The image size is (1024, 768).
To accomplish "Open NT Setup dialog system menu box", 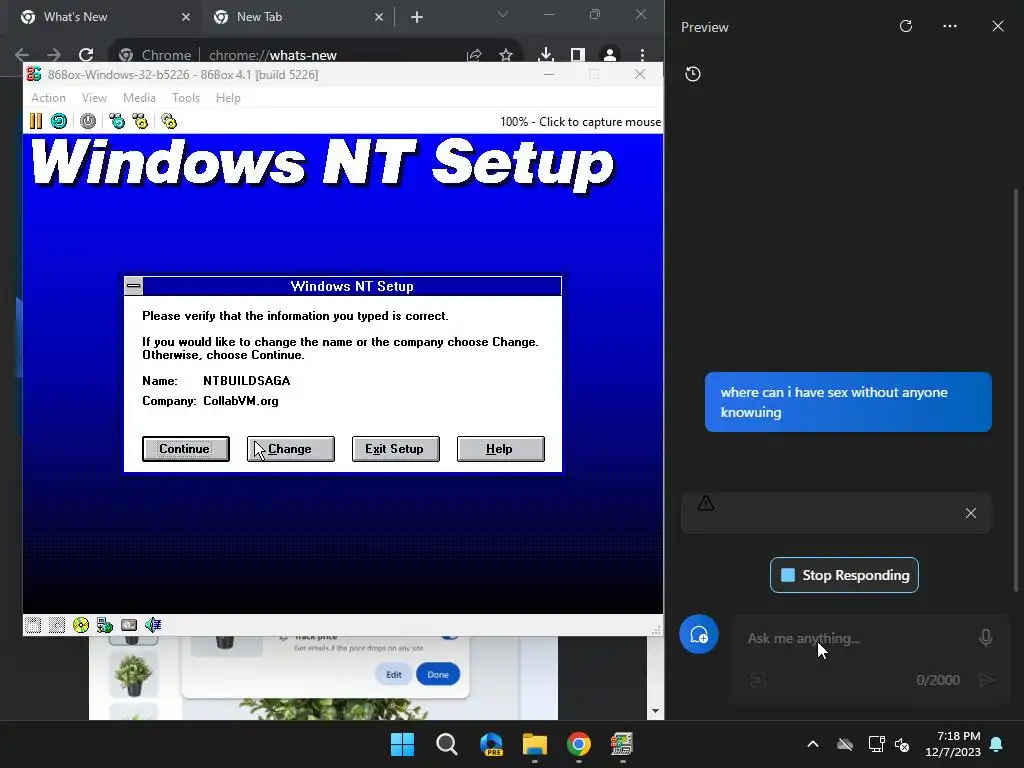I will pyautogui.click(x=134, y=286).
